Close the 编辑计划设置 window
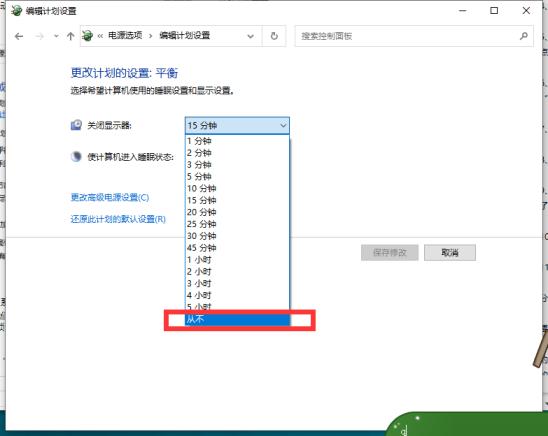The height and width of the screenshot is (436, 548). tap(526, 11)
